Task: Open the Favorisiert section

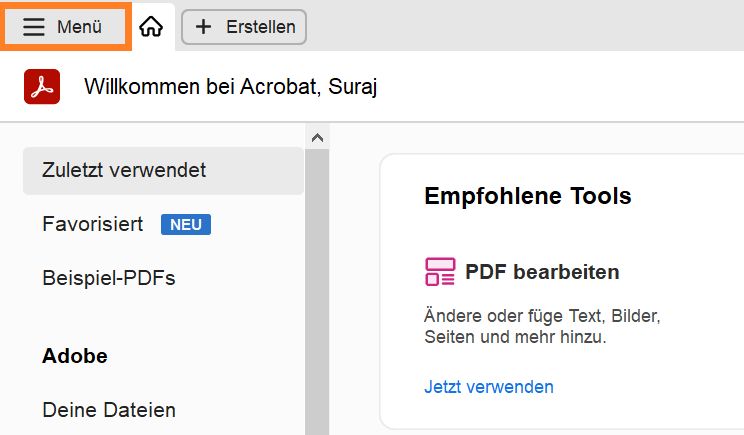Action: pyautogui.click(x=93, y=224)
